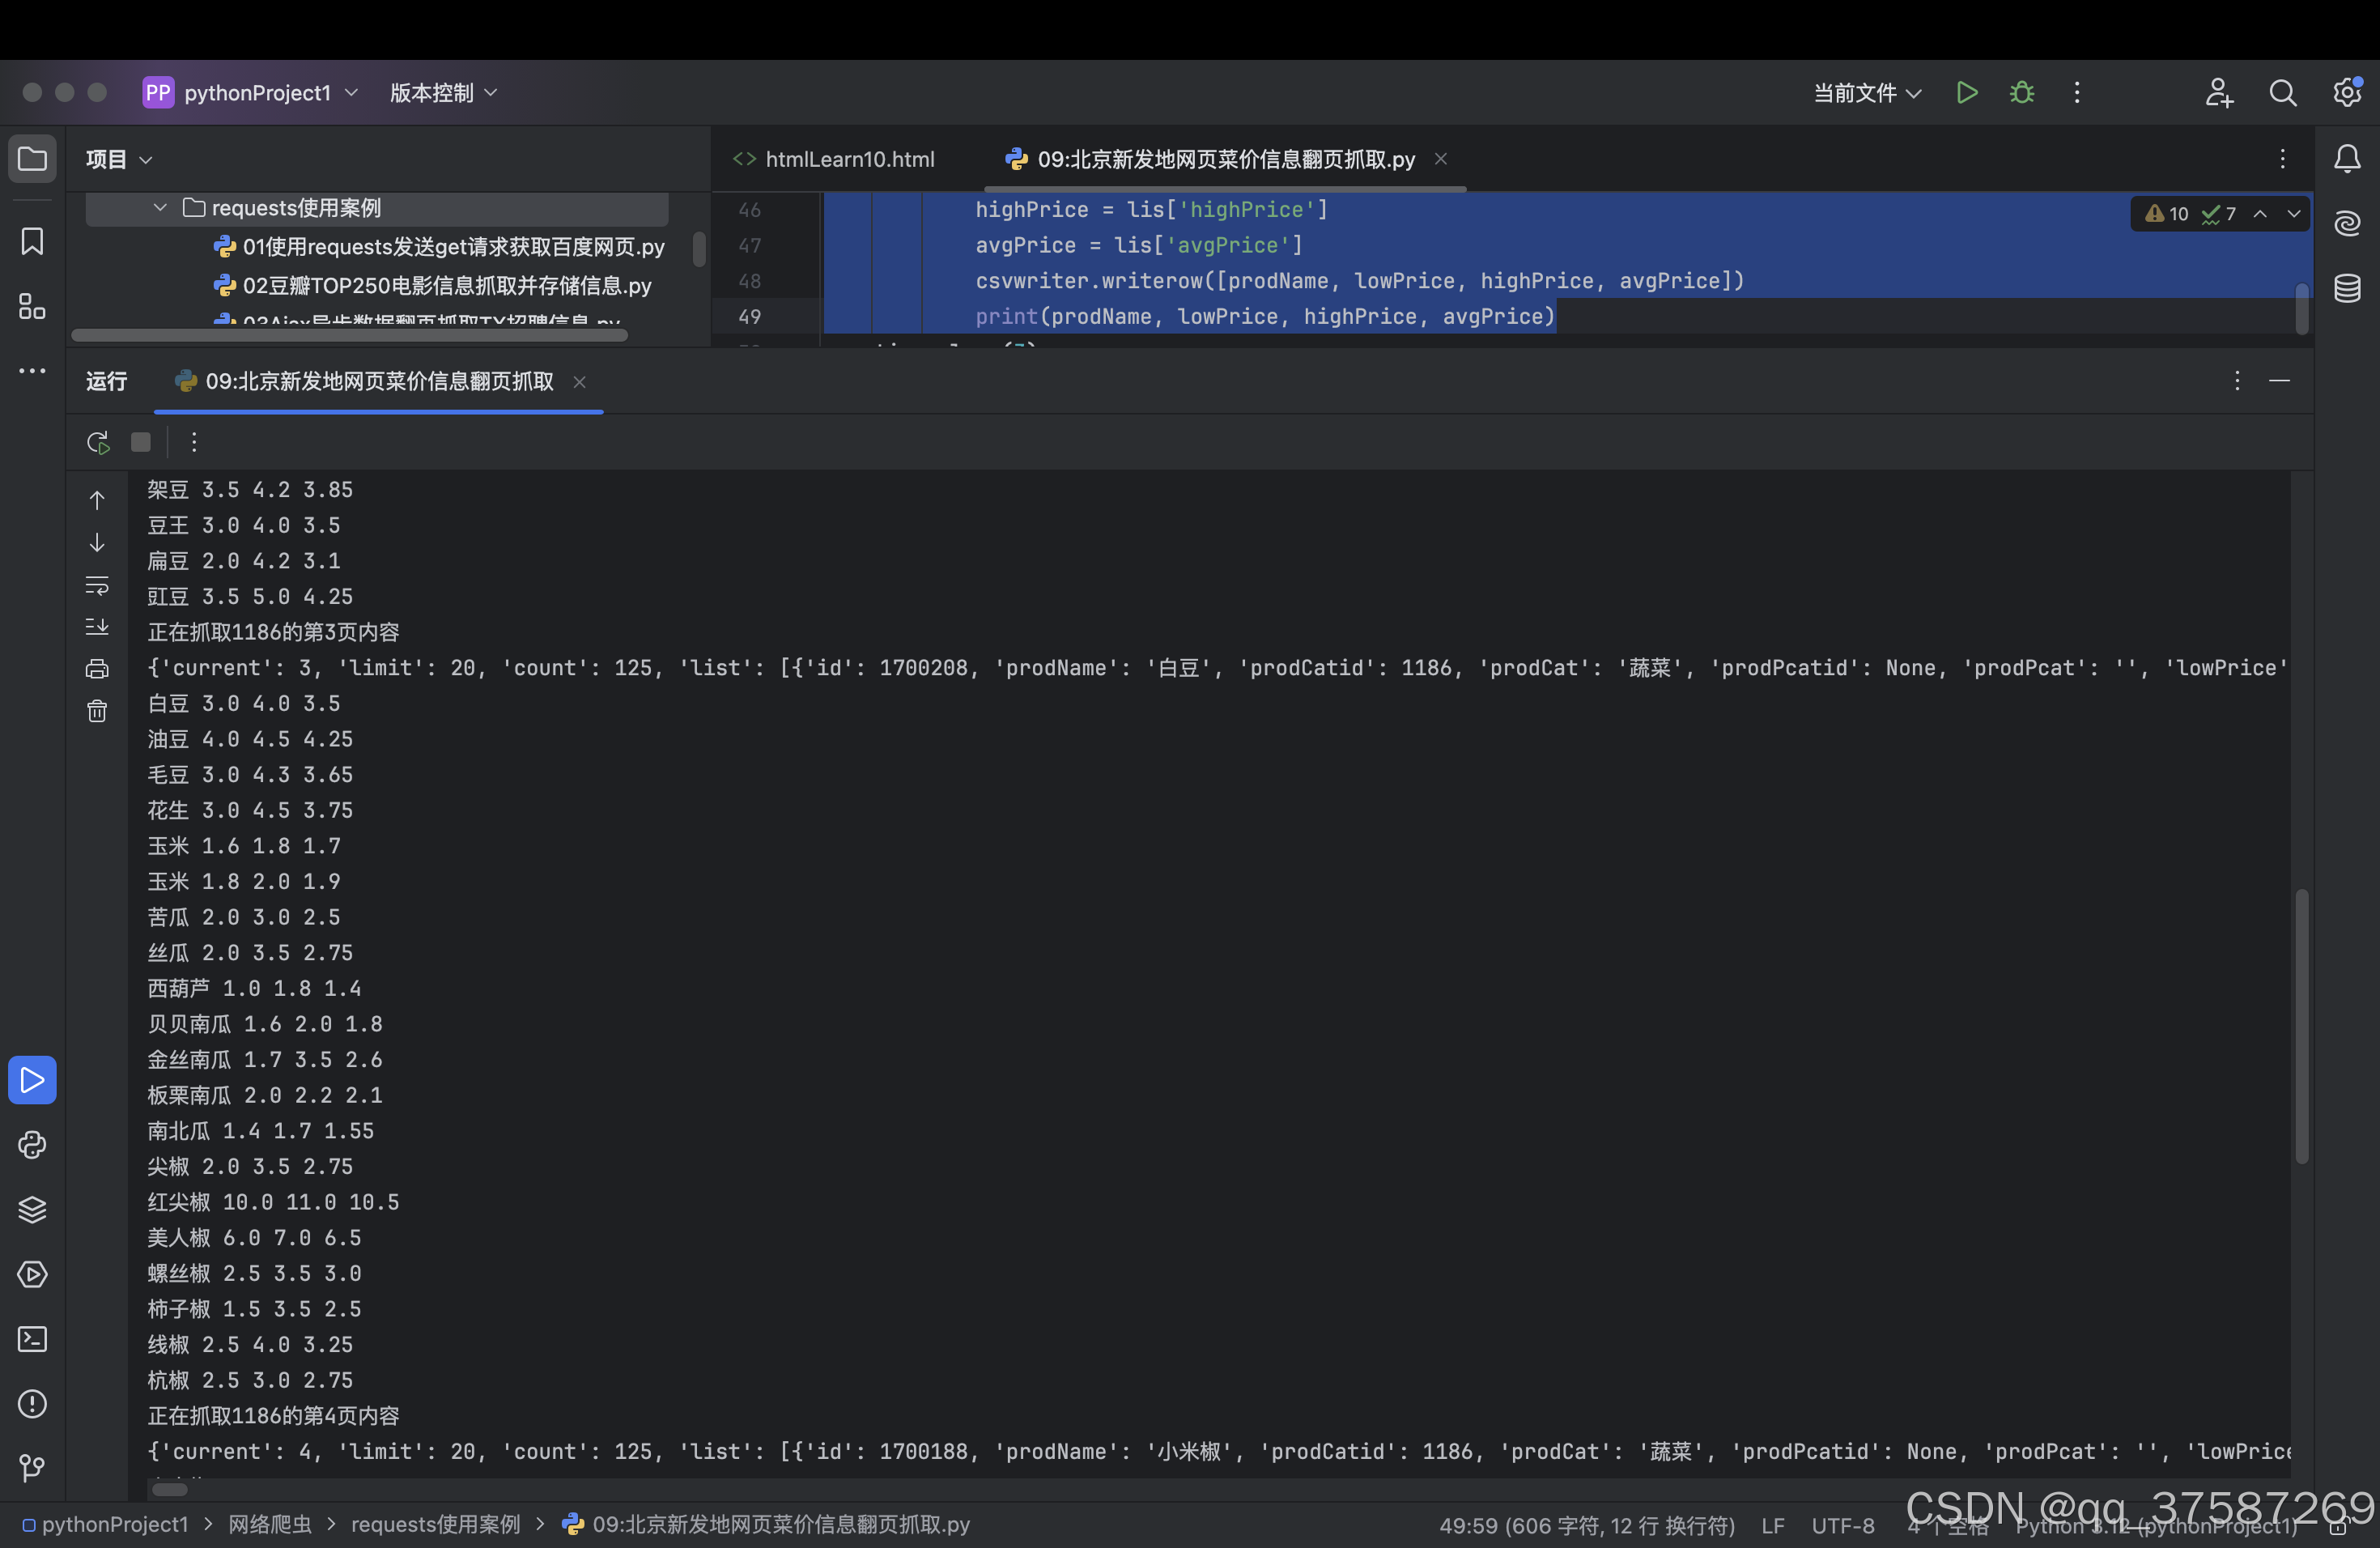Collapse the requests使用案例 folder
Viewport: 2380px width, 1548px height.
click(x=160, y=208)
